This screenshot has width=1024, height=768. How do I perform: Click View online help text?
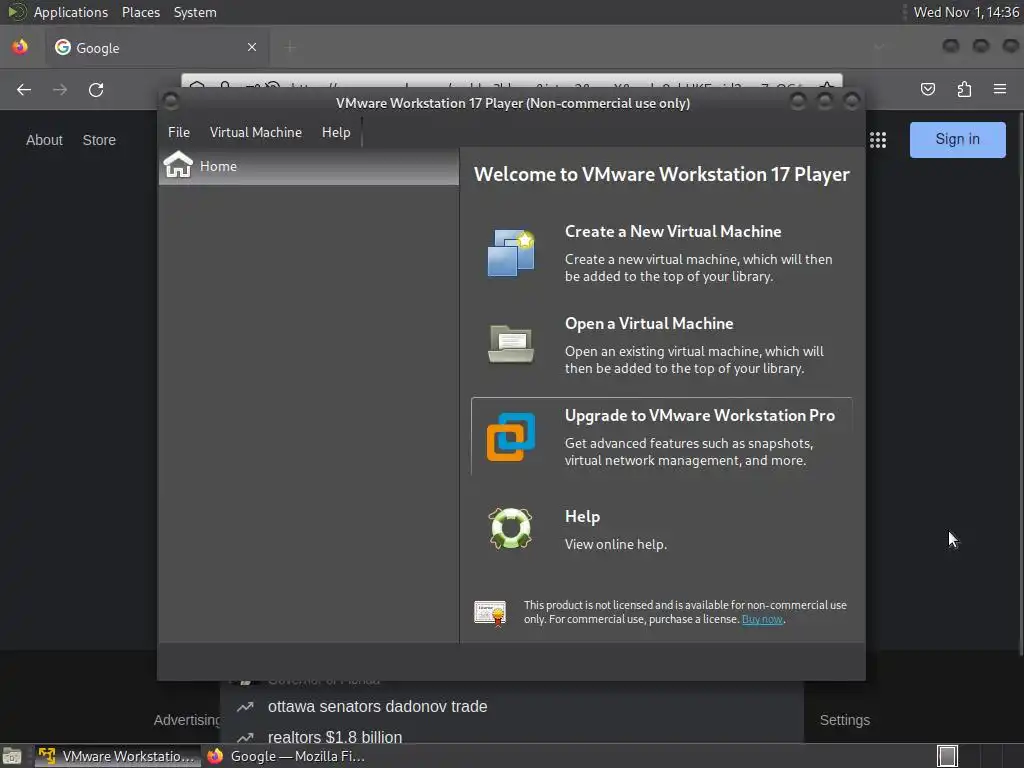(615, 544)
